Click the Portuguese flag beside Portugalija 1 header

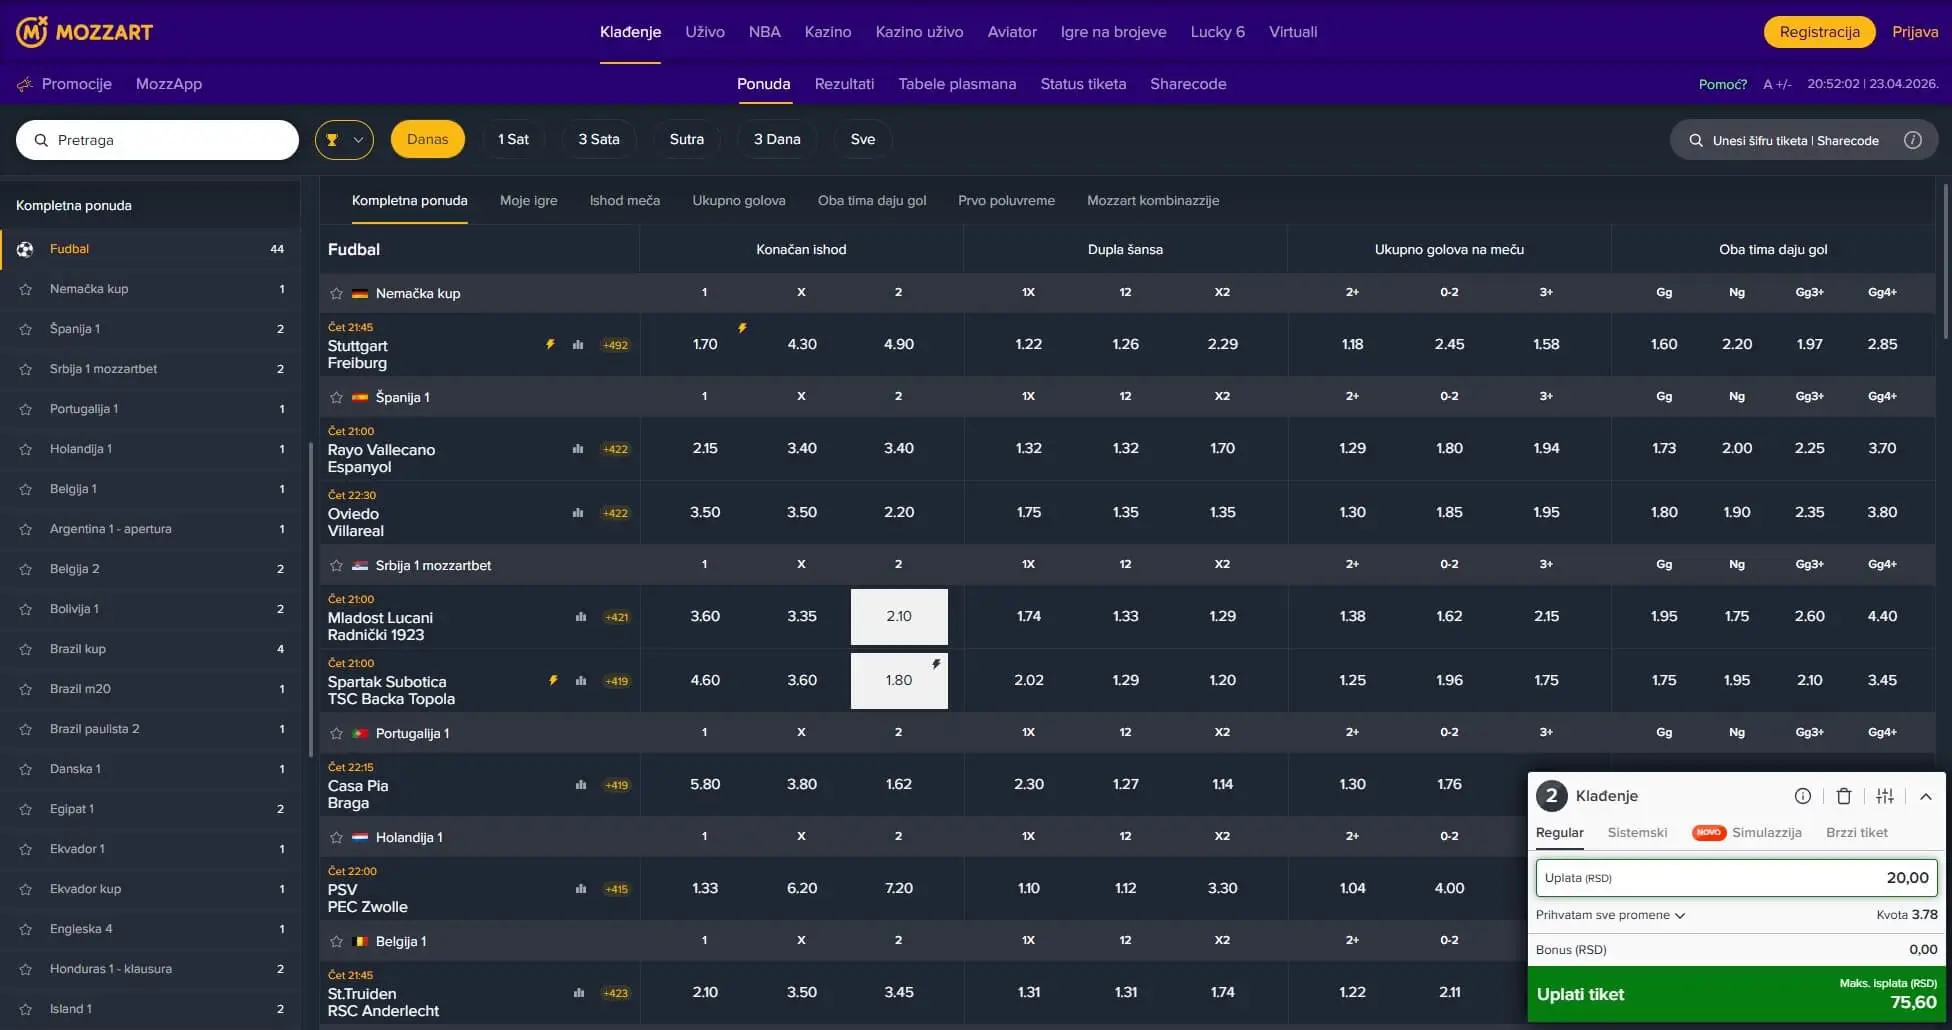click(x=360, y=734)
